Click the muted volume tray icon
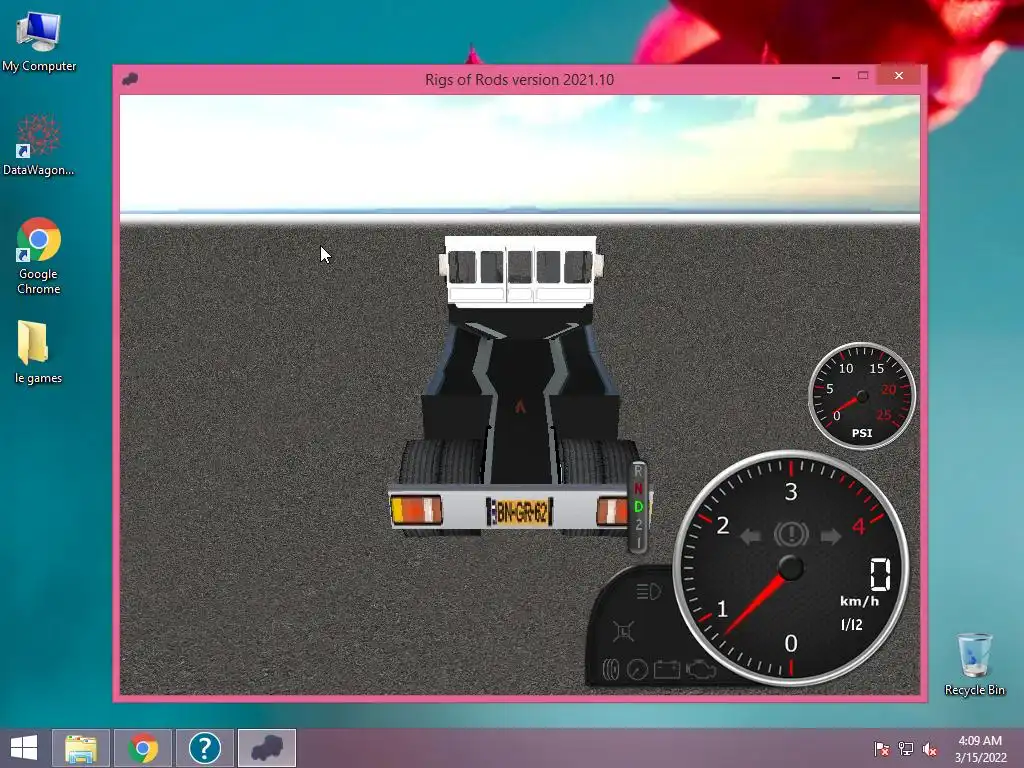This screenshot has height=768, width=1024. pos(930,748)
